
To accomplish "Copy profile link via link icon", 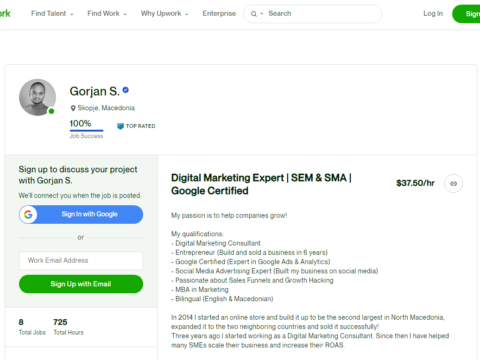I will click(453, 183).
